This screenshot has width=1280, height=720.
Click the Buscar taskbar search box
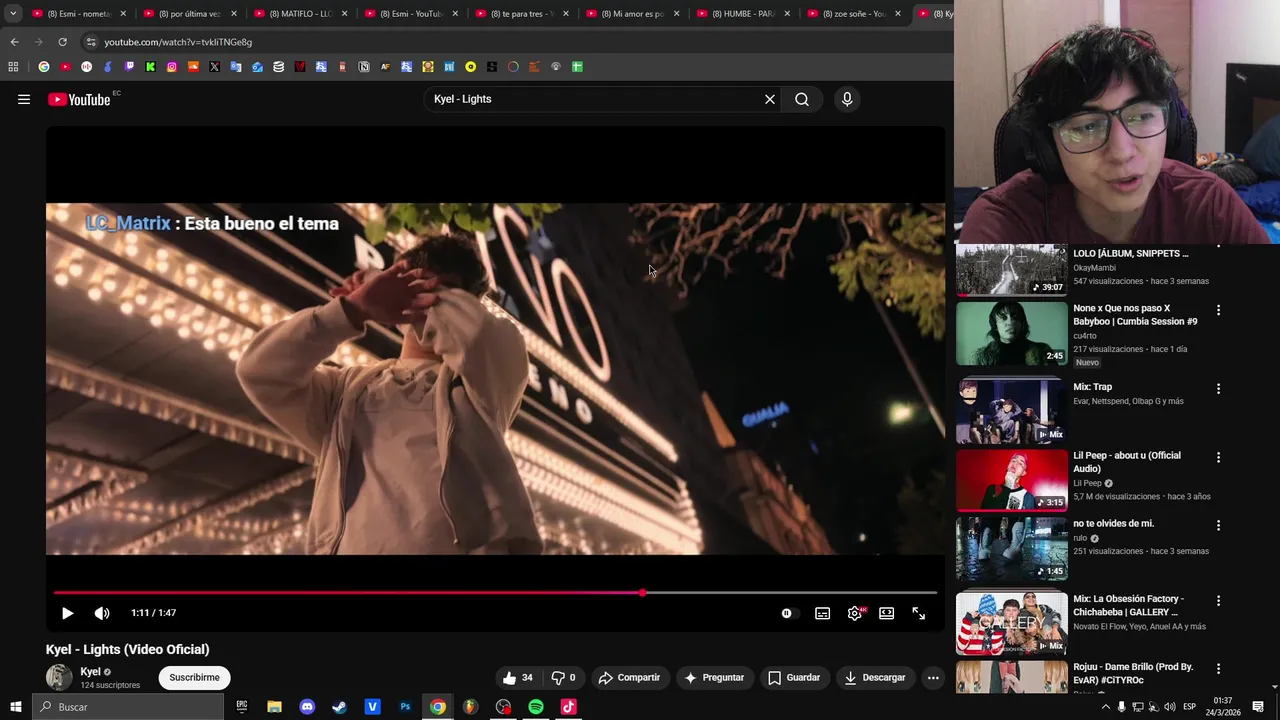(128, 707)
